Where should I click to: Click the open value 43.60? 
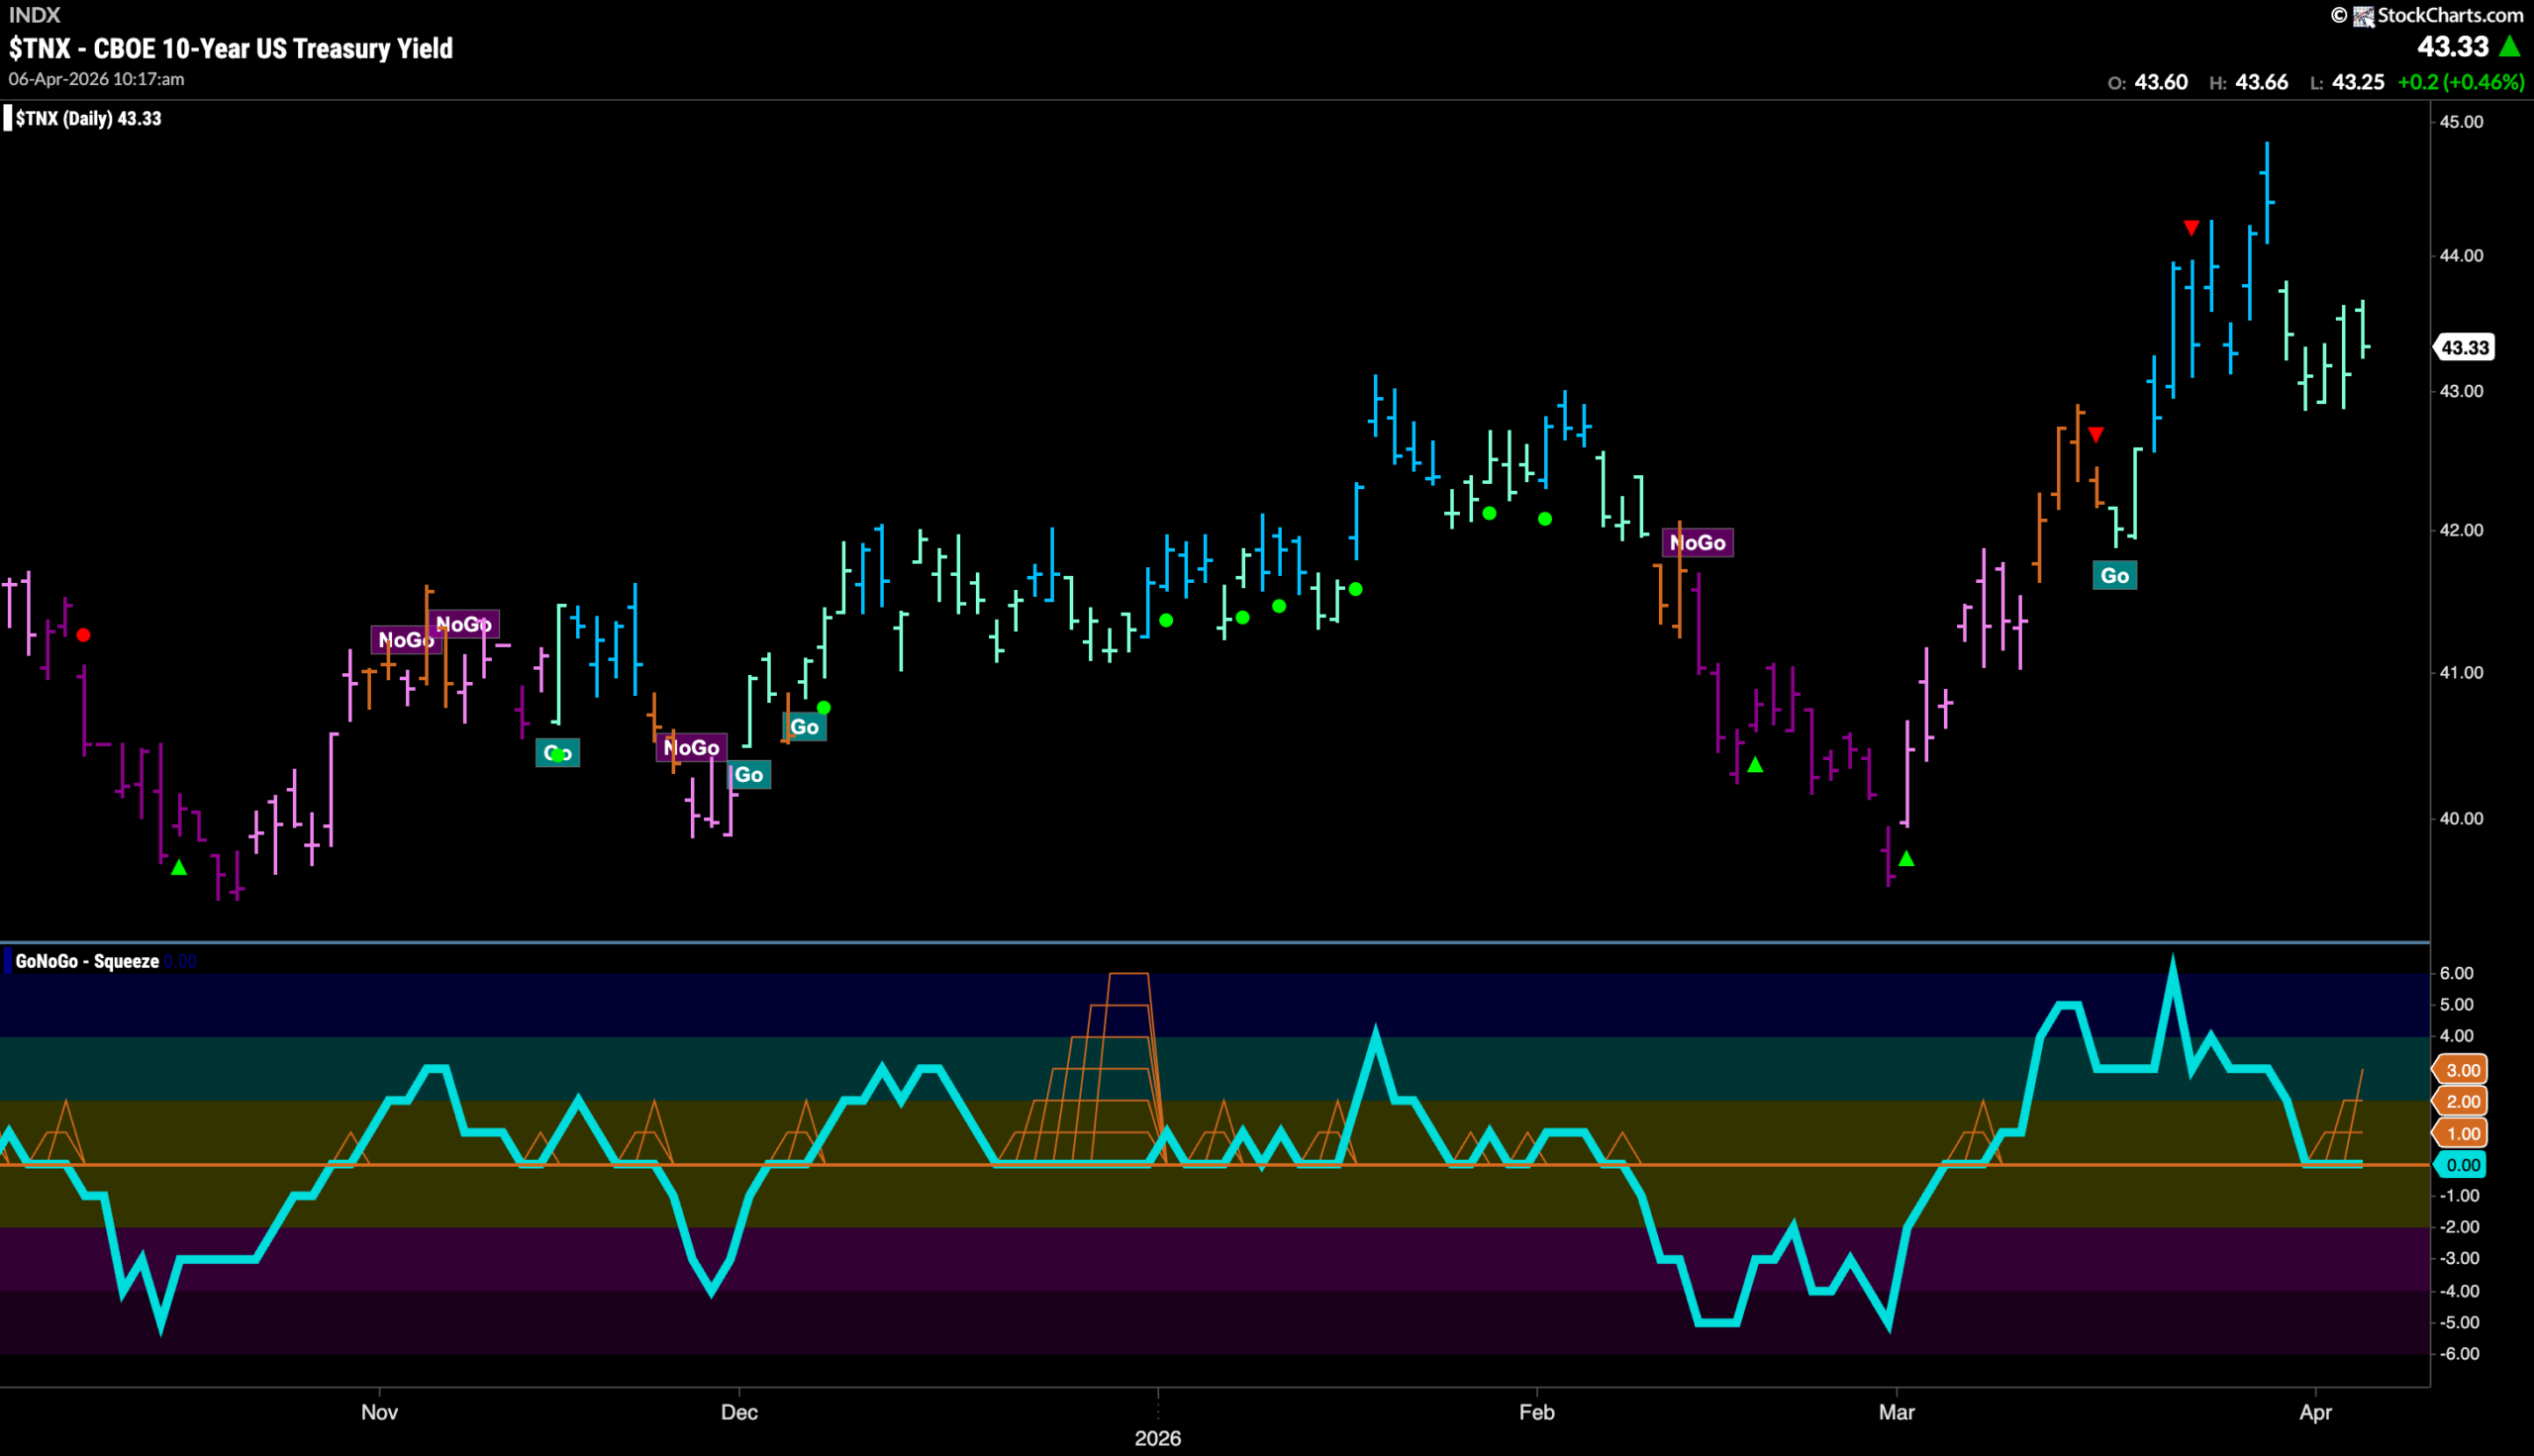[2161, 82]
